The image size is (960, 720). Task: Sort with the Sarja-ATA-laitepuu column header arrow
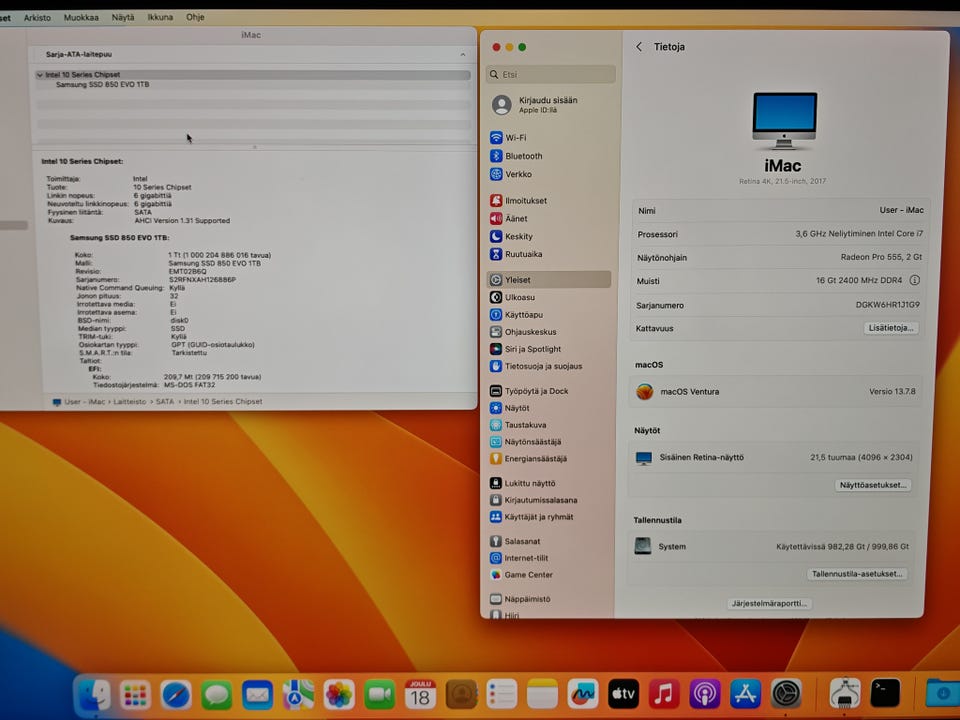(462, 54)
